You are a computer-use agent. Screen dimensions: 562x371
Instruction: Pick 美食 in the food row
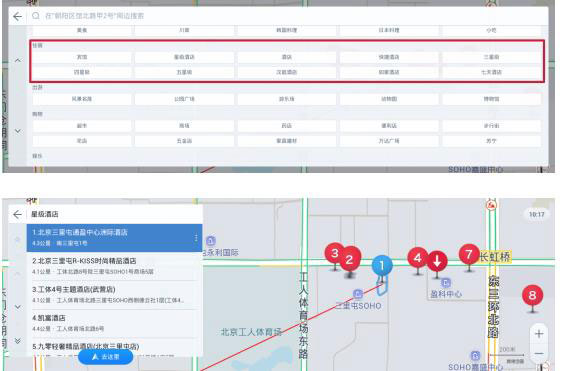coord(82,30)
